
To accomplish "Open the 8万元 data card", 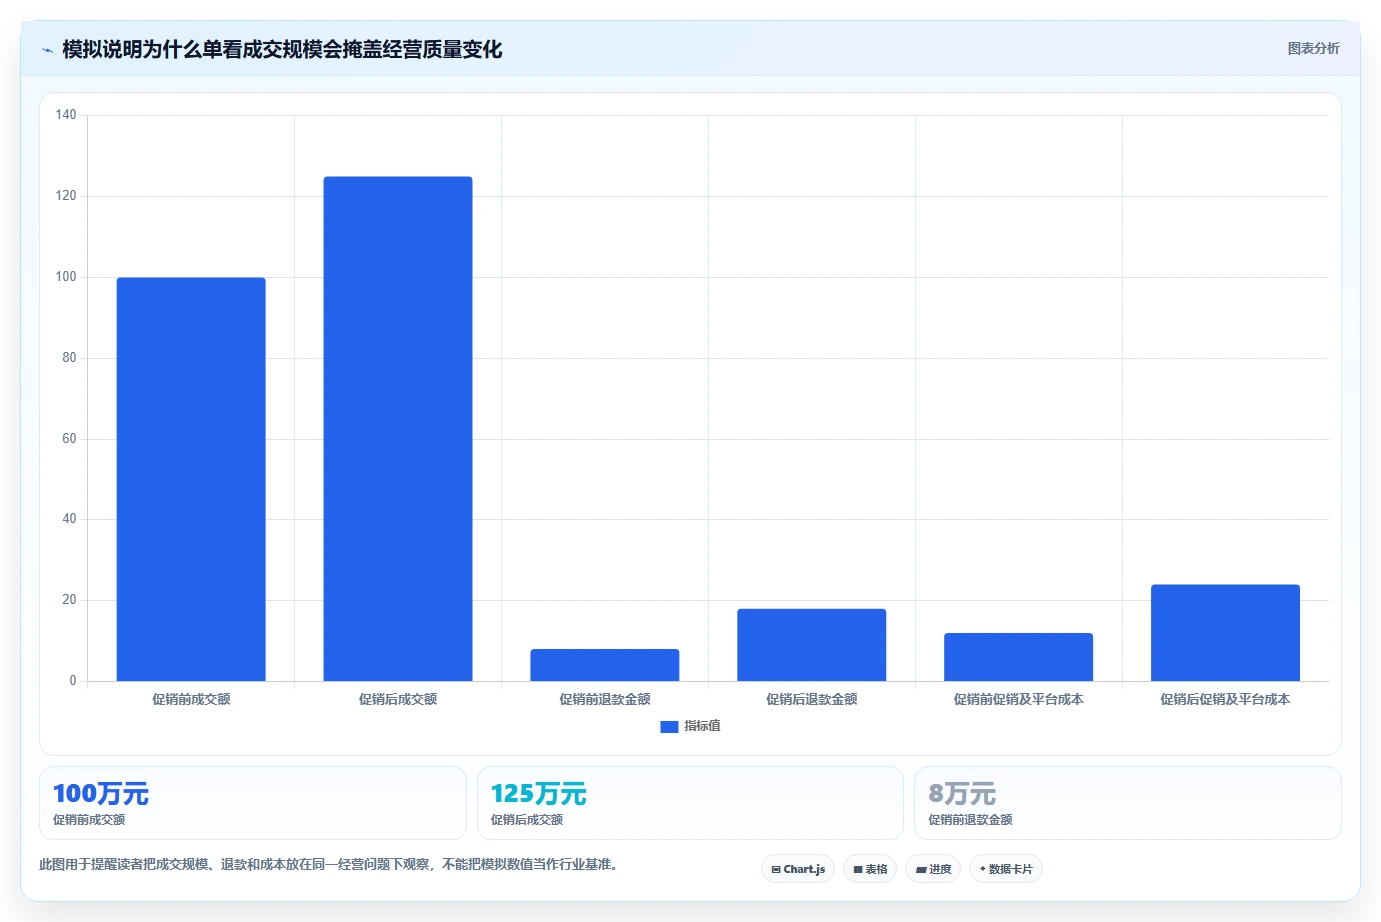I will coord(1128,803).
